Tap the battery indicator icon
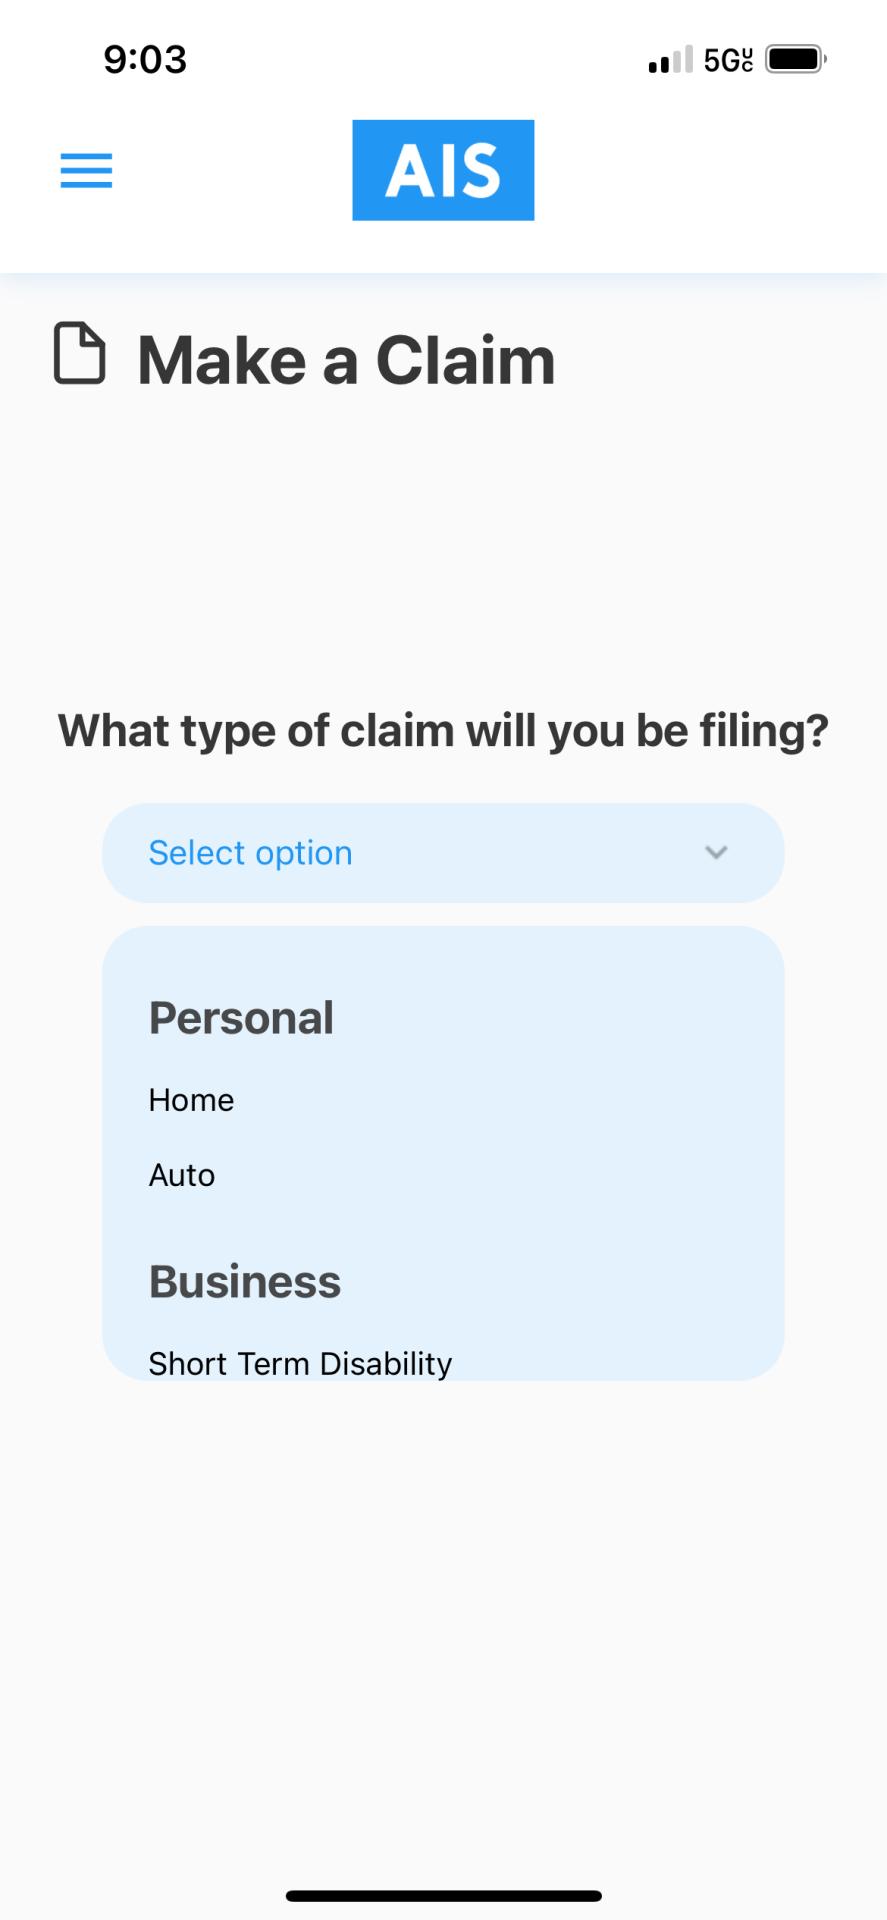Viewport: 887px width, 1920px height. pyautogui.click(x=796, y=60)
